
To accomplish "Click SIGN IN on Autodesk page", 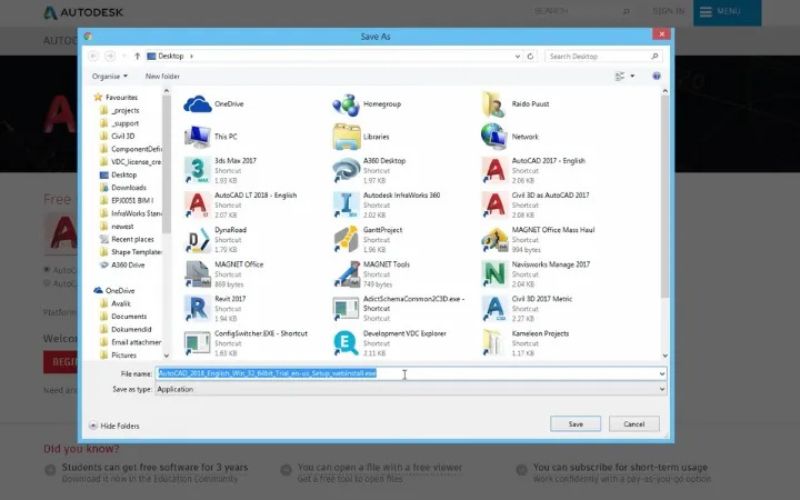I will 668,11.
